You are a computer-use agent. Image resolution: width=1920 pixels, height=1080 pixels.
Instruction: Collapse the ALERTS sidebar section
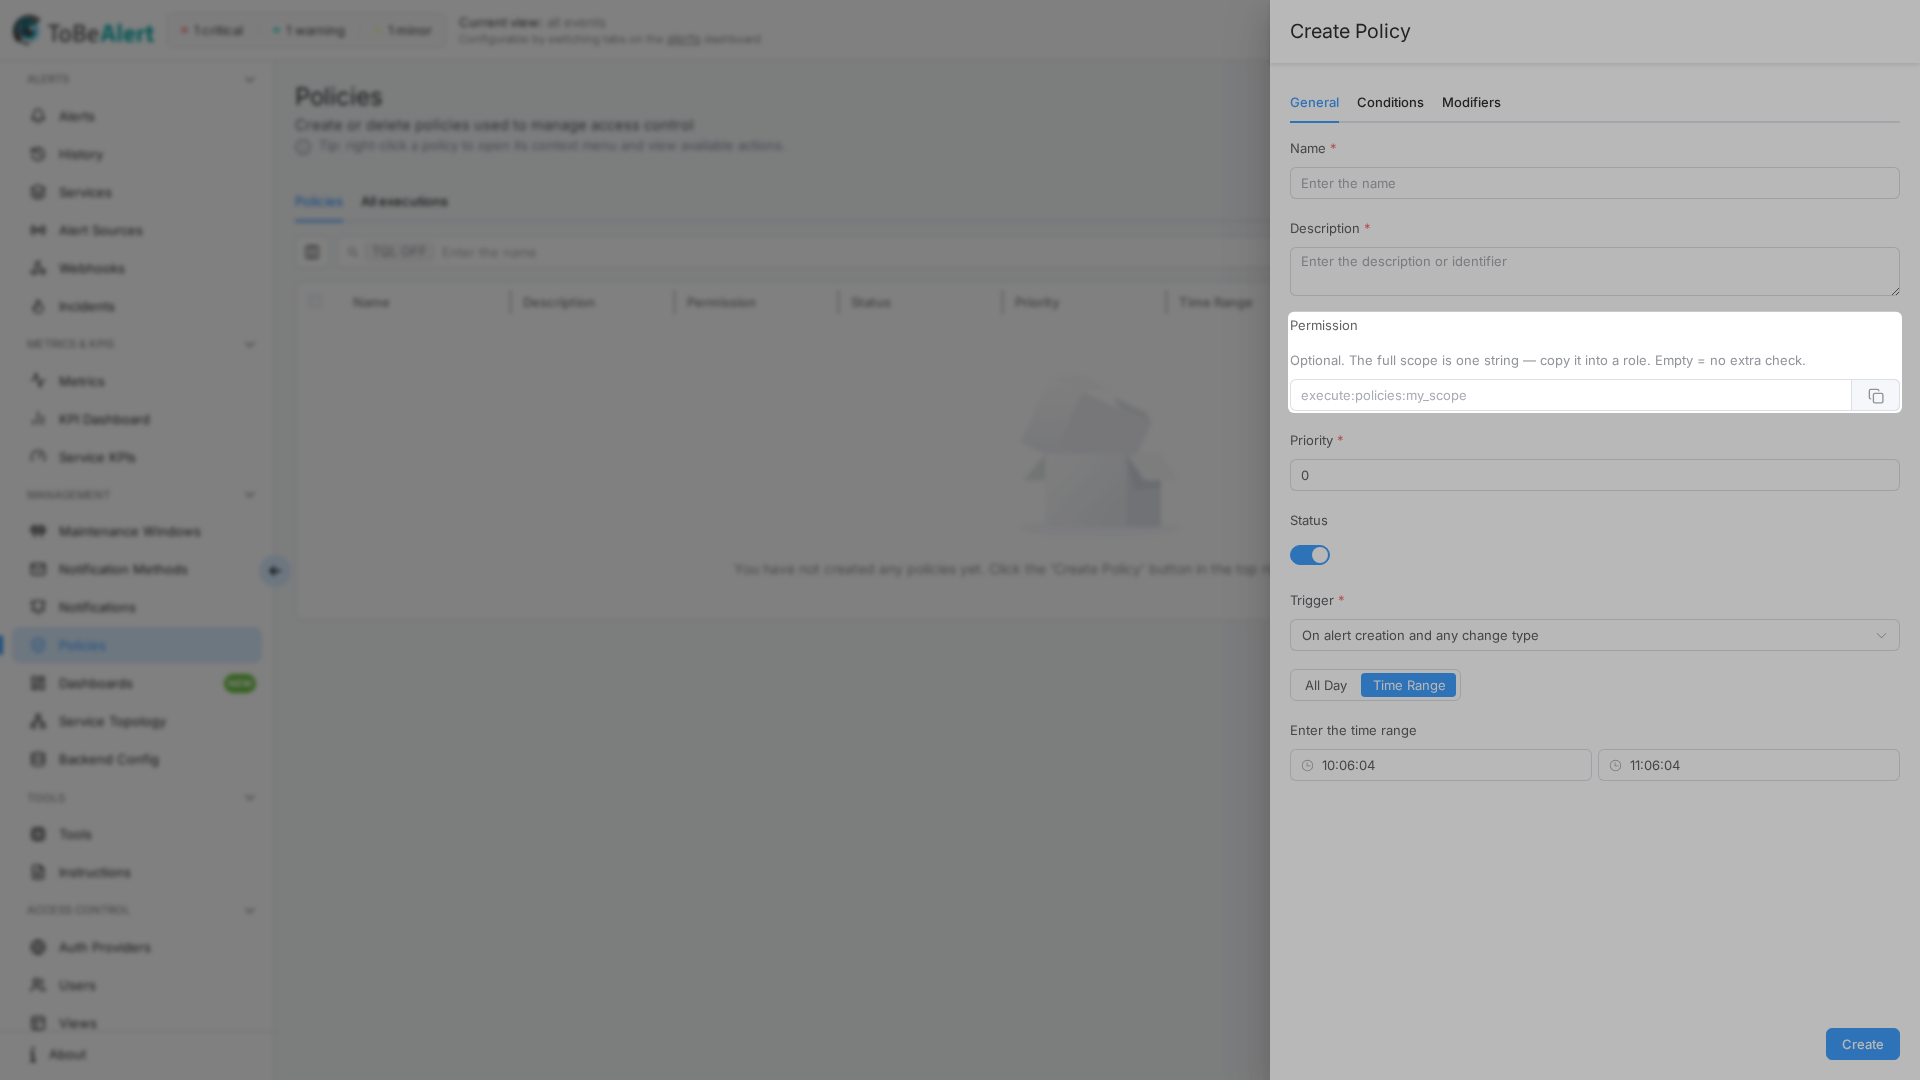click(250, 80)
